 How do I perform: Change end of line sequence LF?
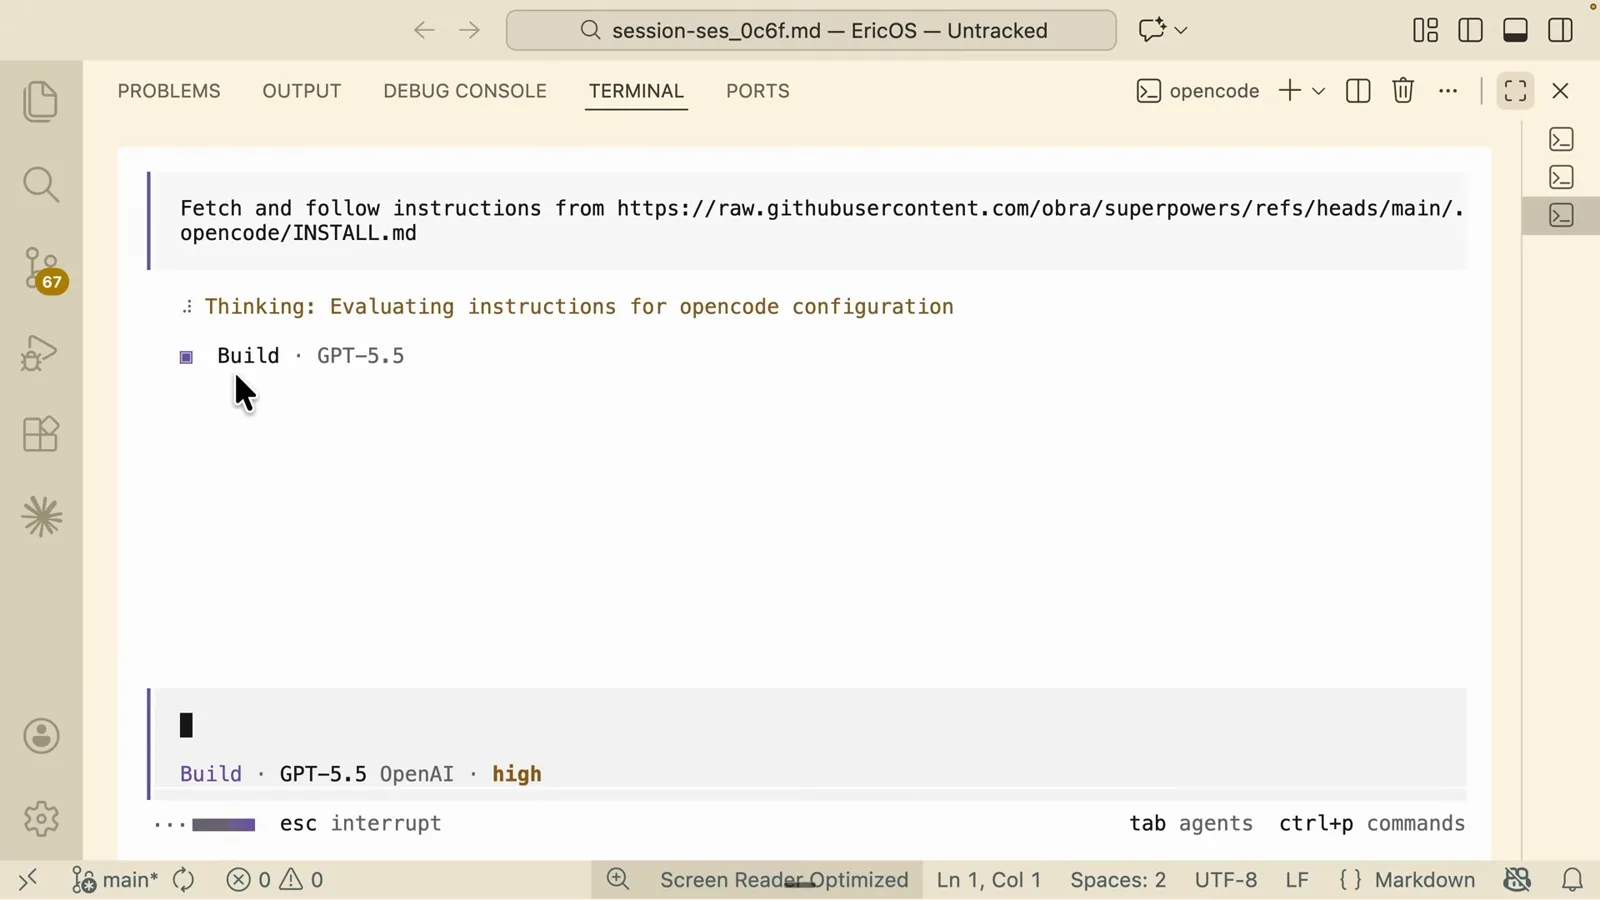(1297, 880)
